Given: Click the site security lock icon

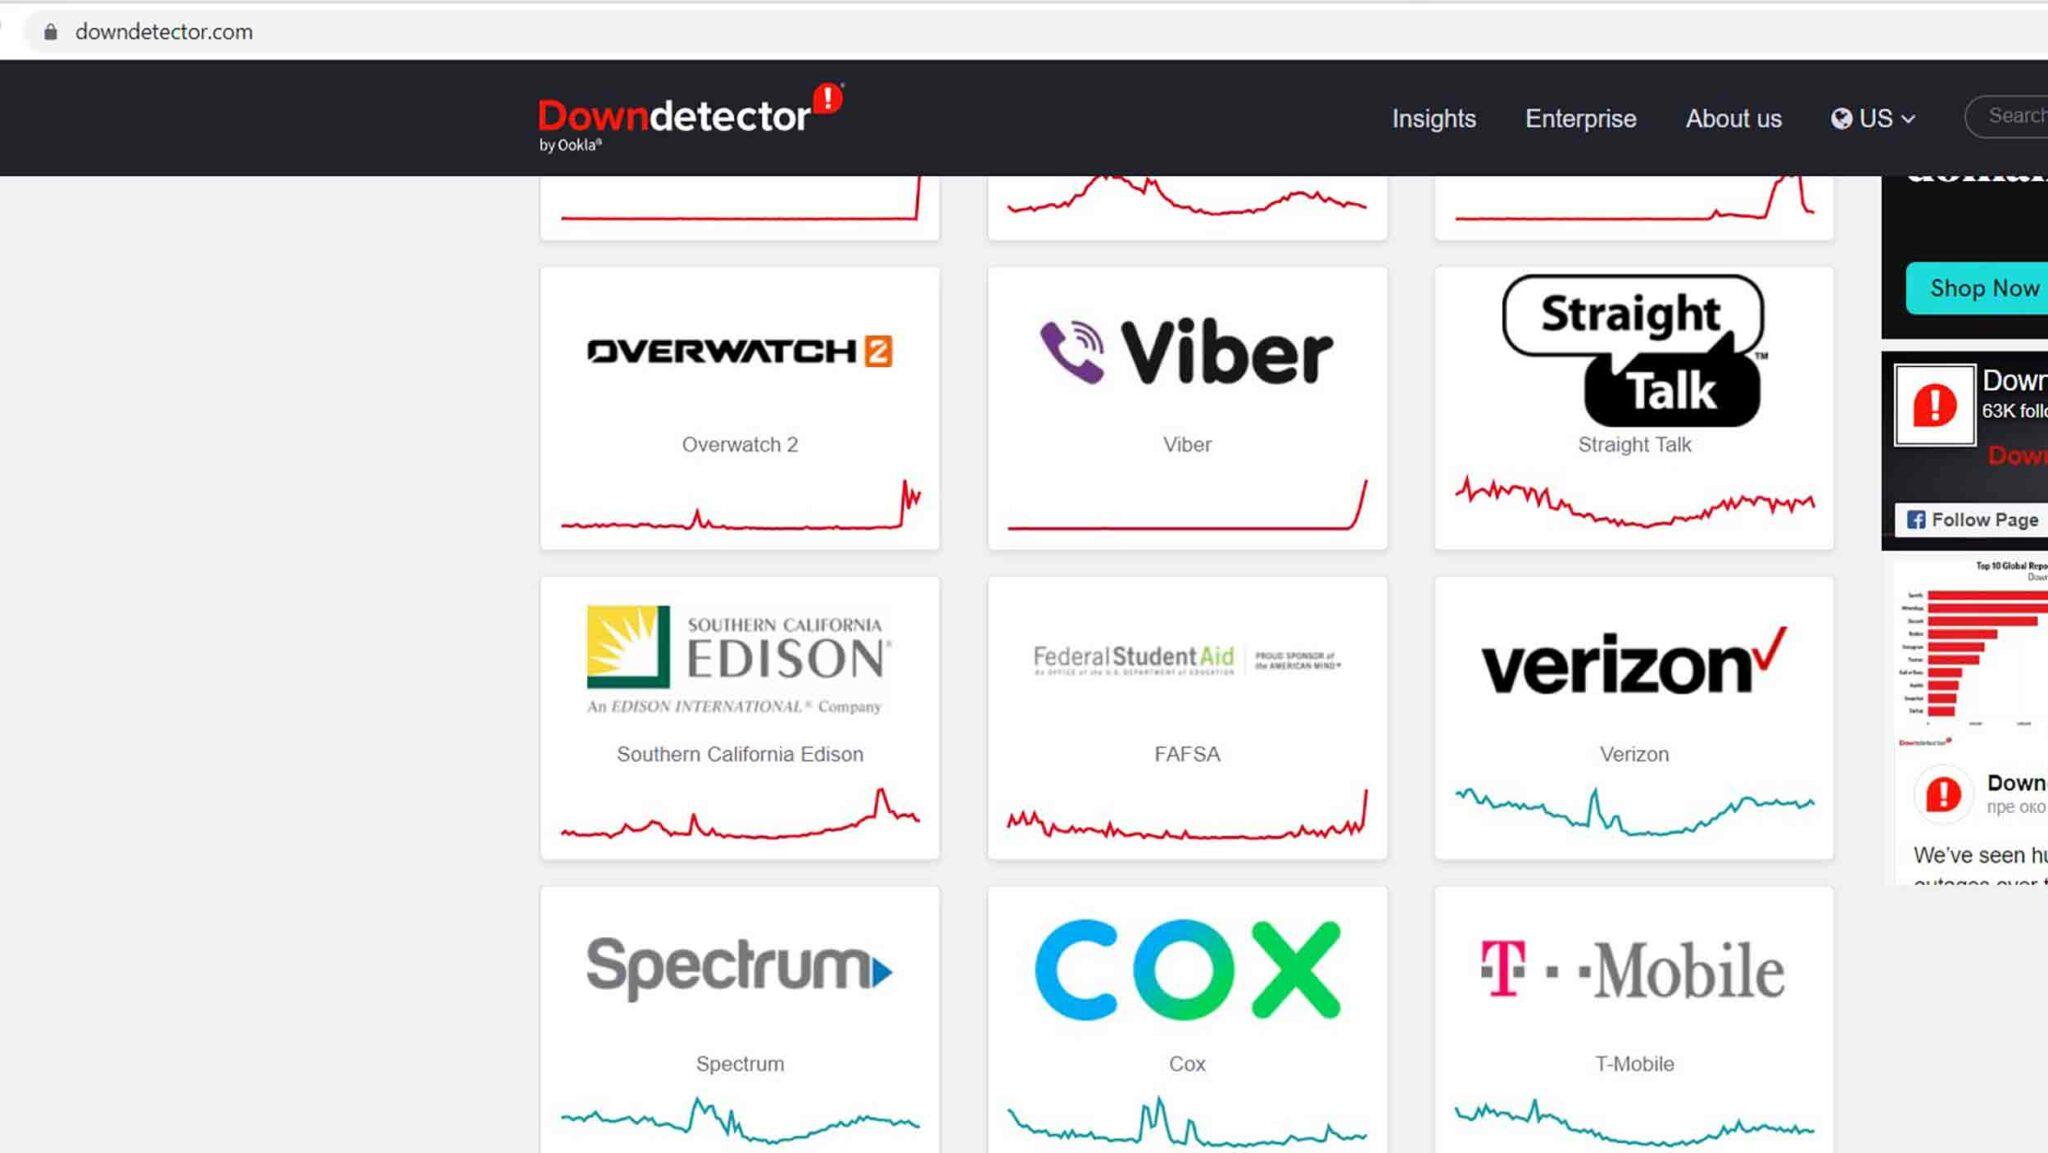Looking at the screenshot, I should tap(52, 31).
